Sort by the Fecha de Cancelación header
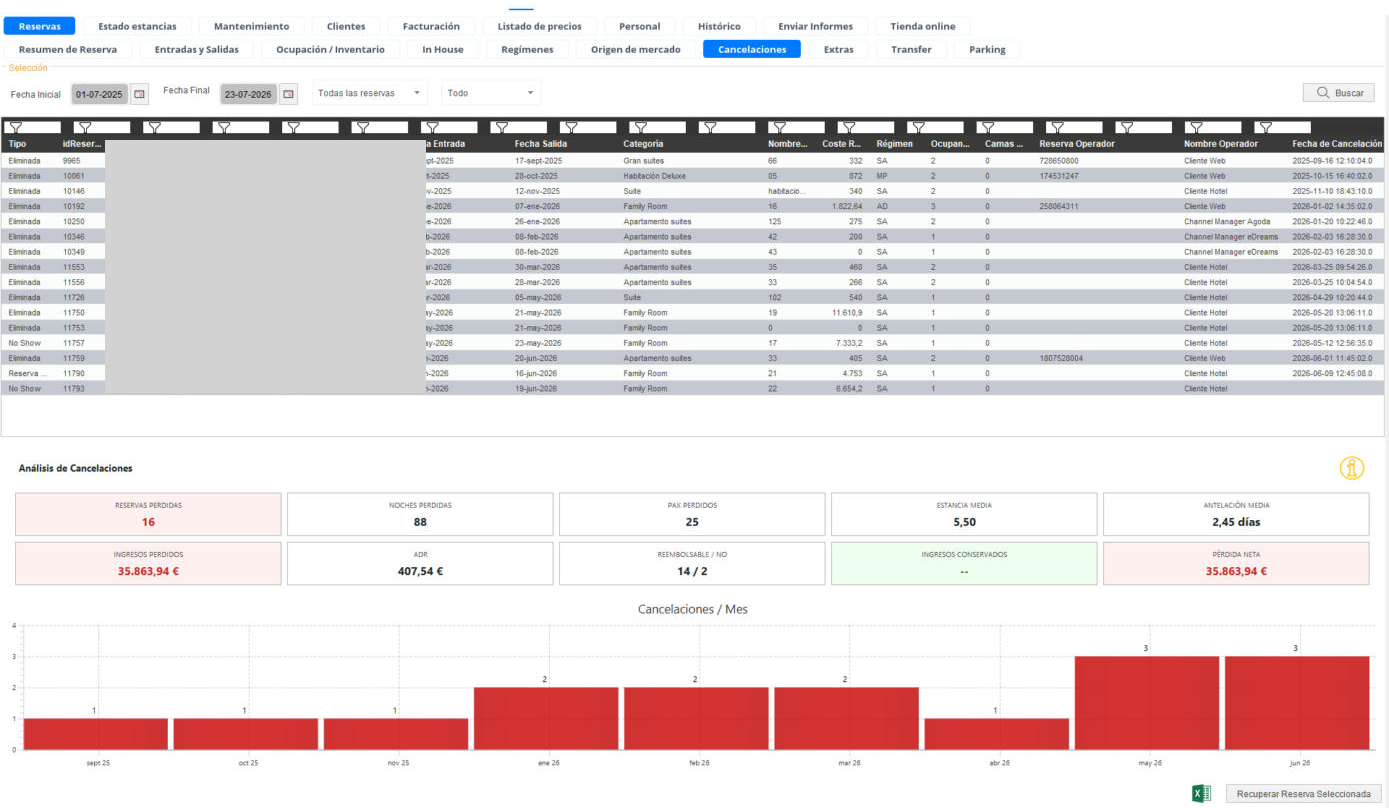 pos(1336,144)
